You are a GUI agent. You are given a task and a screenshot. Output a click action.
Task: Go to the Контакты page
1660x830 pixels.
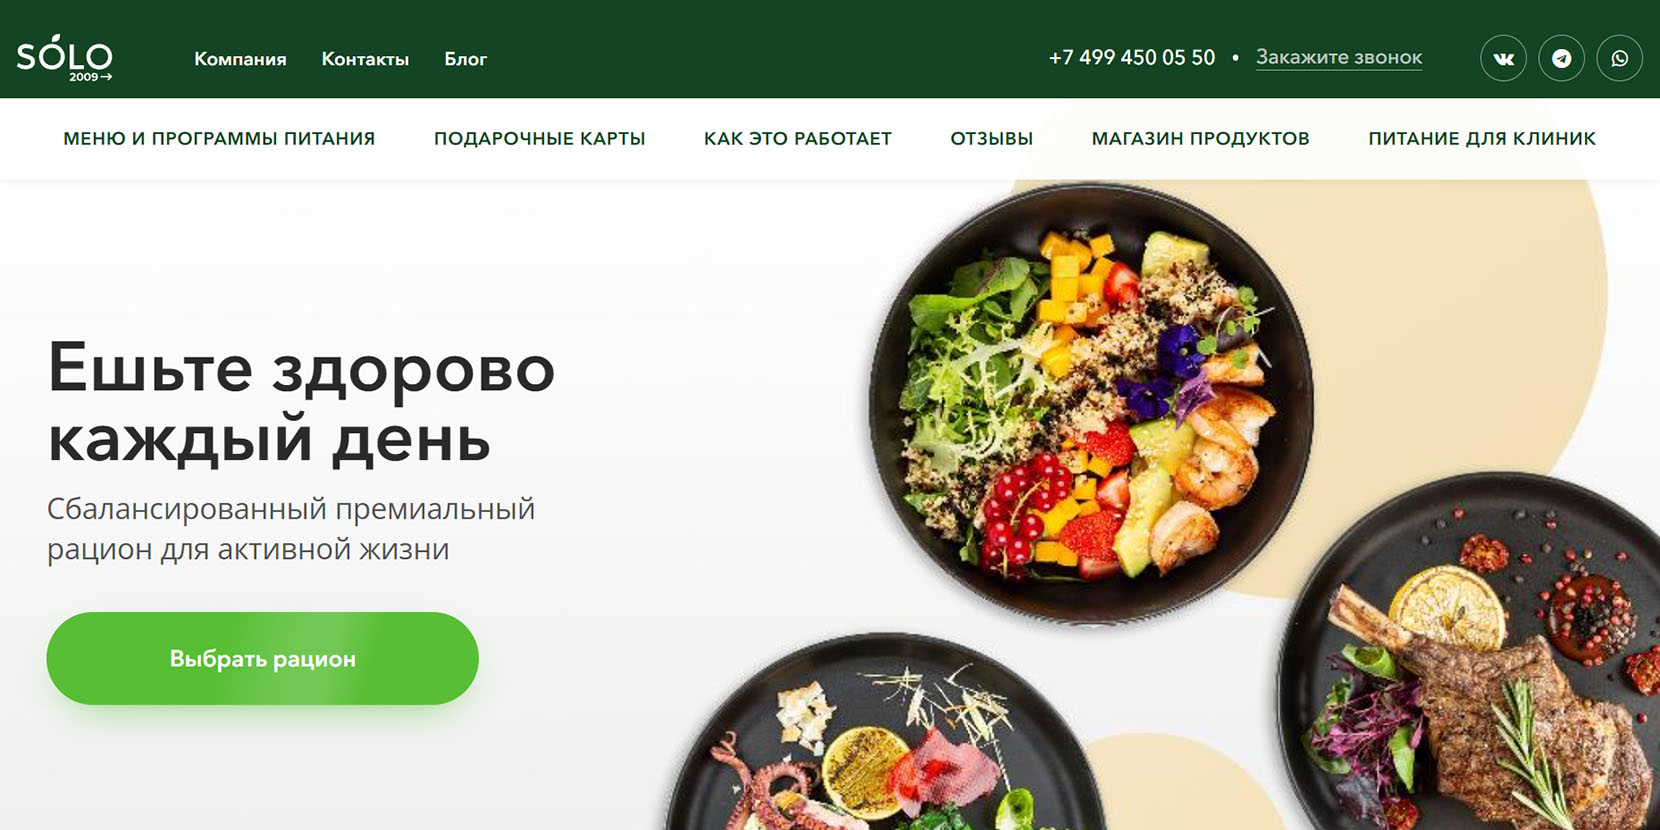[365, 59]
